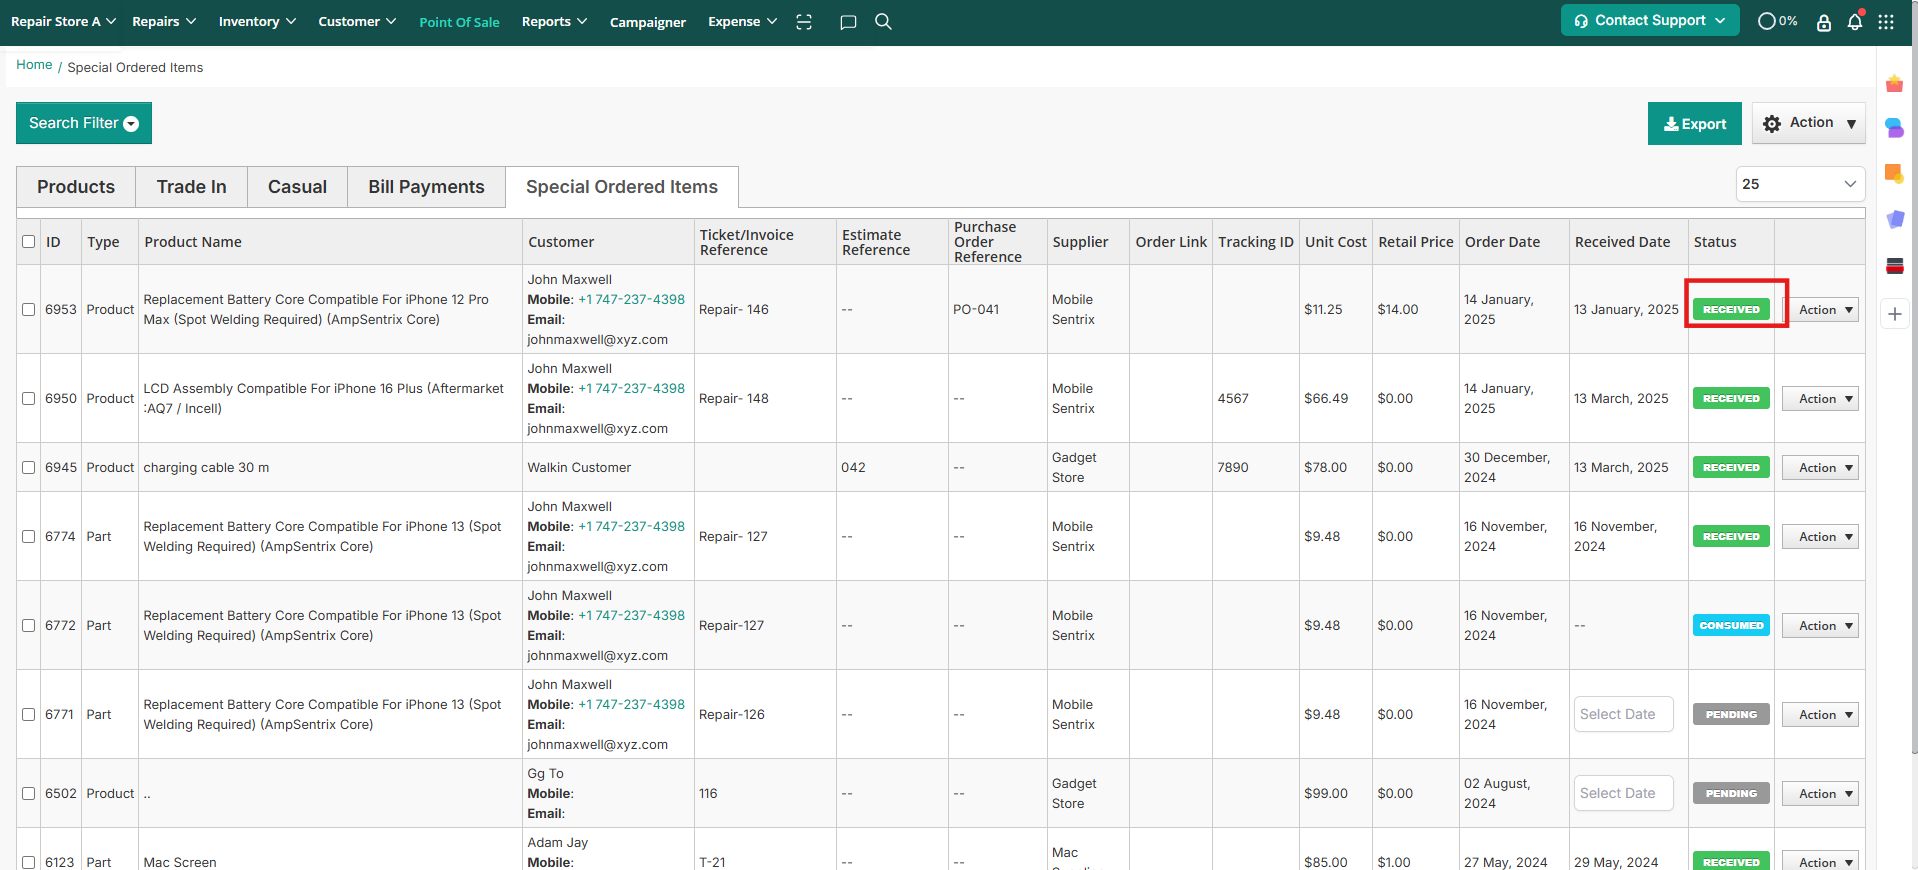Click the red card sidebar icon
The height and width of the screenshot is (870, 1918).
(x=1894, y=266)
